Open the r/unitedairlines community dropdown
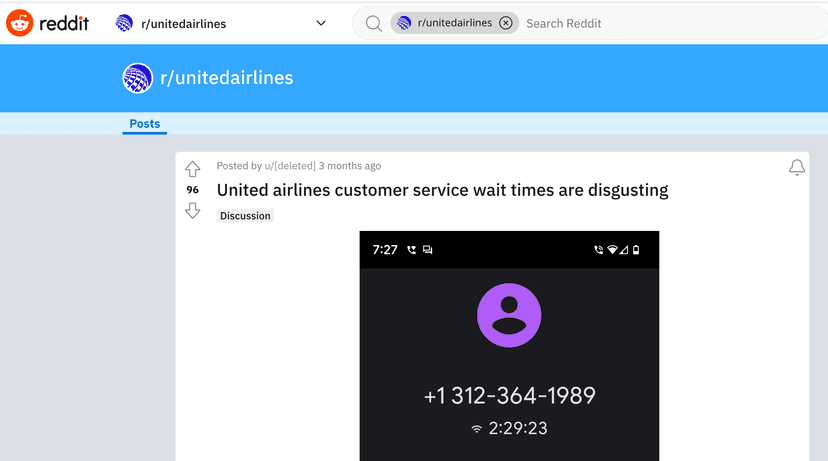This screenshot has height=461, width=828. tap(321, 23)
